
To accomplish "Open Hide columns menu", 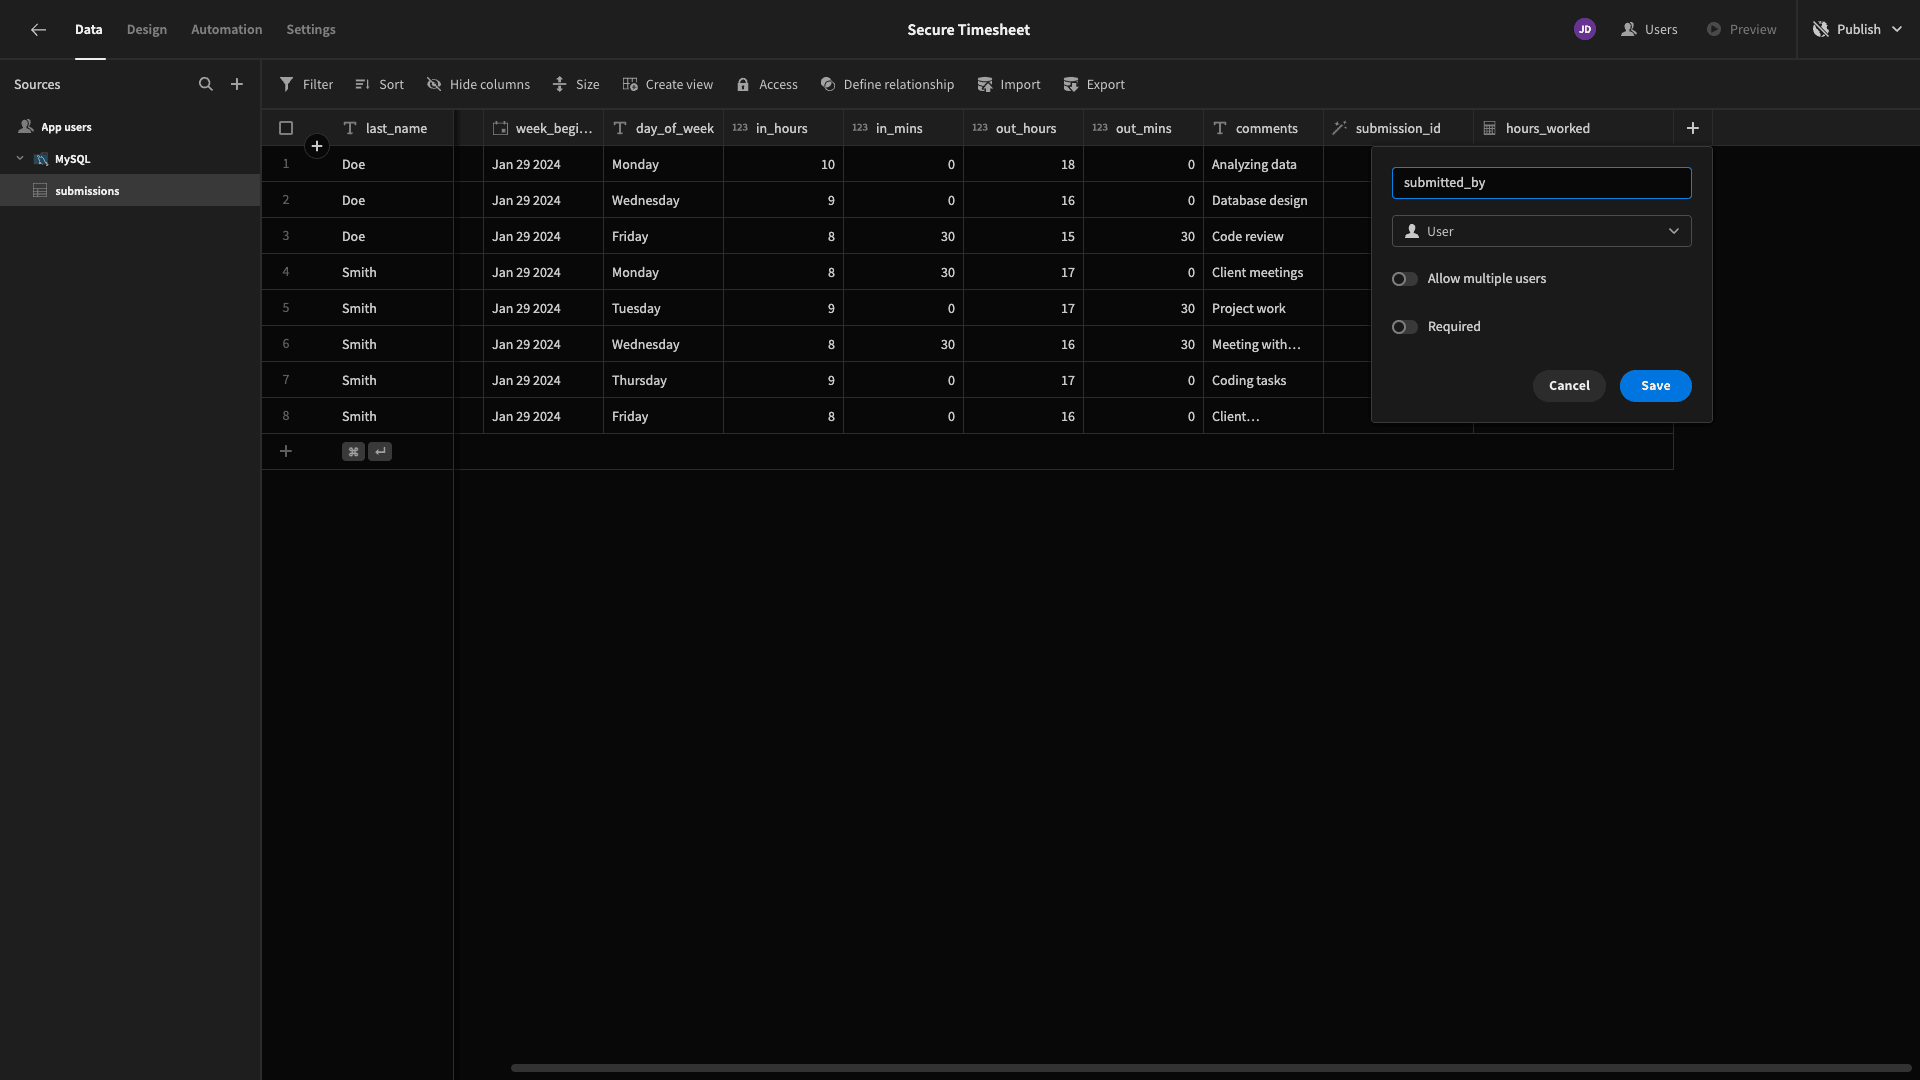I will 478,85.
